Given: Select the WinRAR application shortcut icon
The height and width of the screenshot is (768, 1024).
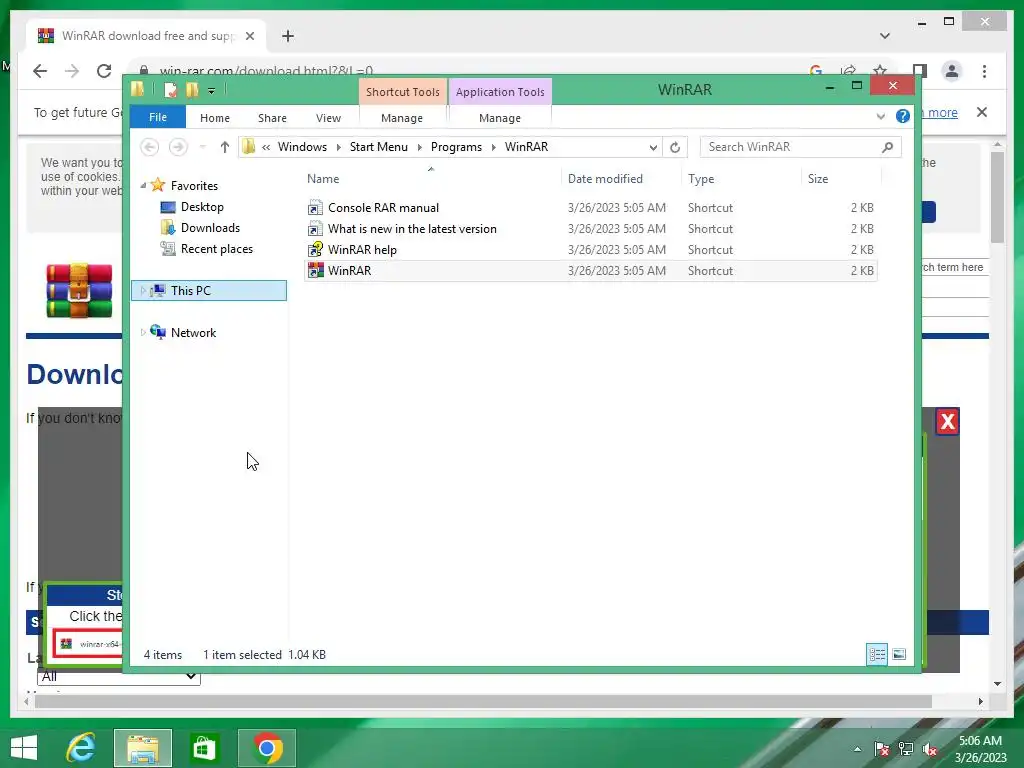Looking at the screenshot, I should (315, 270).
